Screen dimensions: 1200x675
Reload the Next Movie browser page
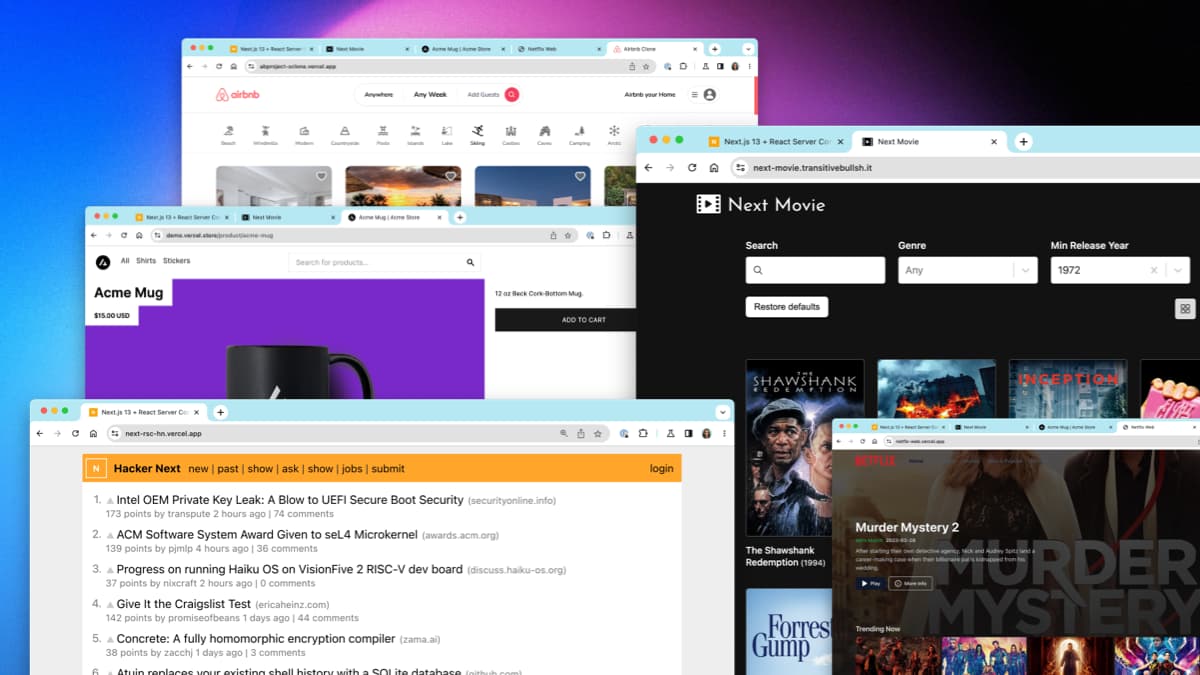(x=692, y=168)
